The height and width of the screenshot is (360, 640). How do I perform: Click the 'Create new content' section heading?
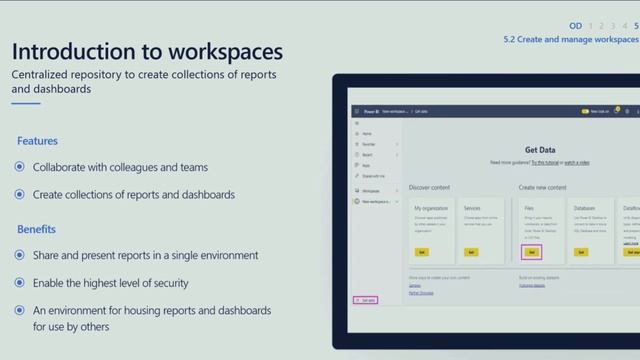pyautogui.click(x=542, y=187)
